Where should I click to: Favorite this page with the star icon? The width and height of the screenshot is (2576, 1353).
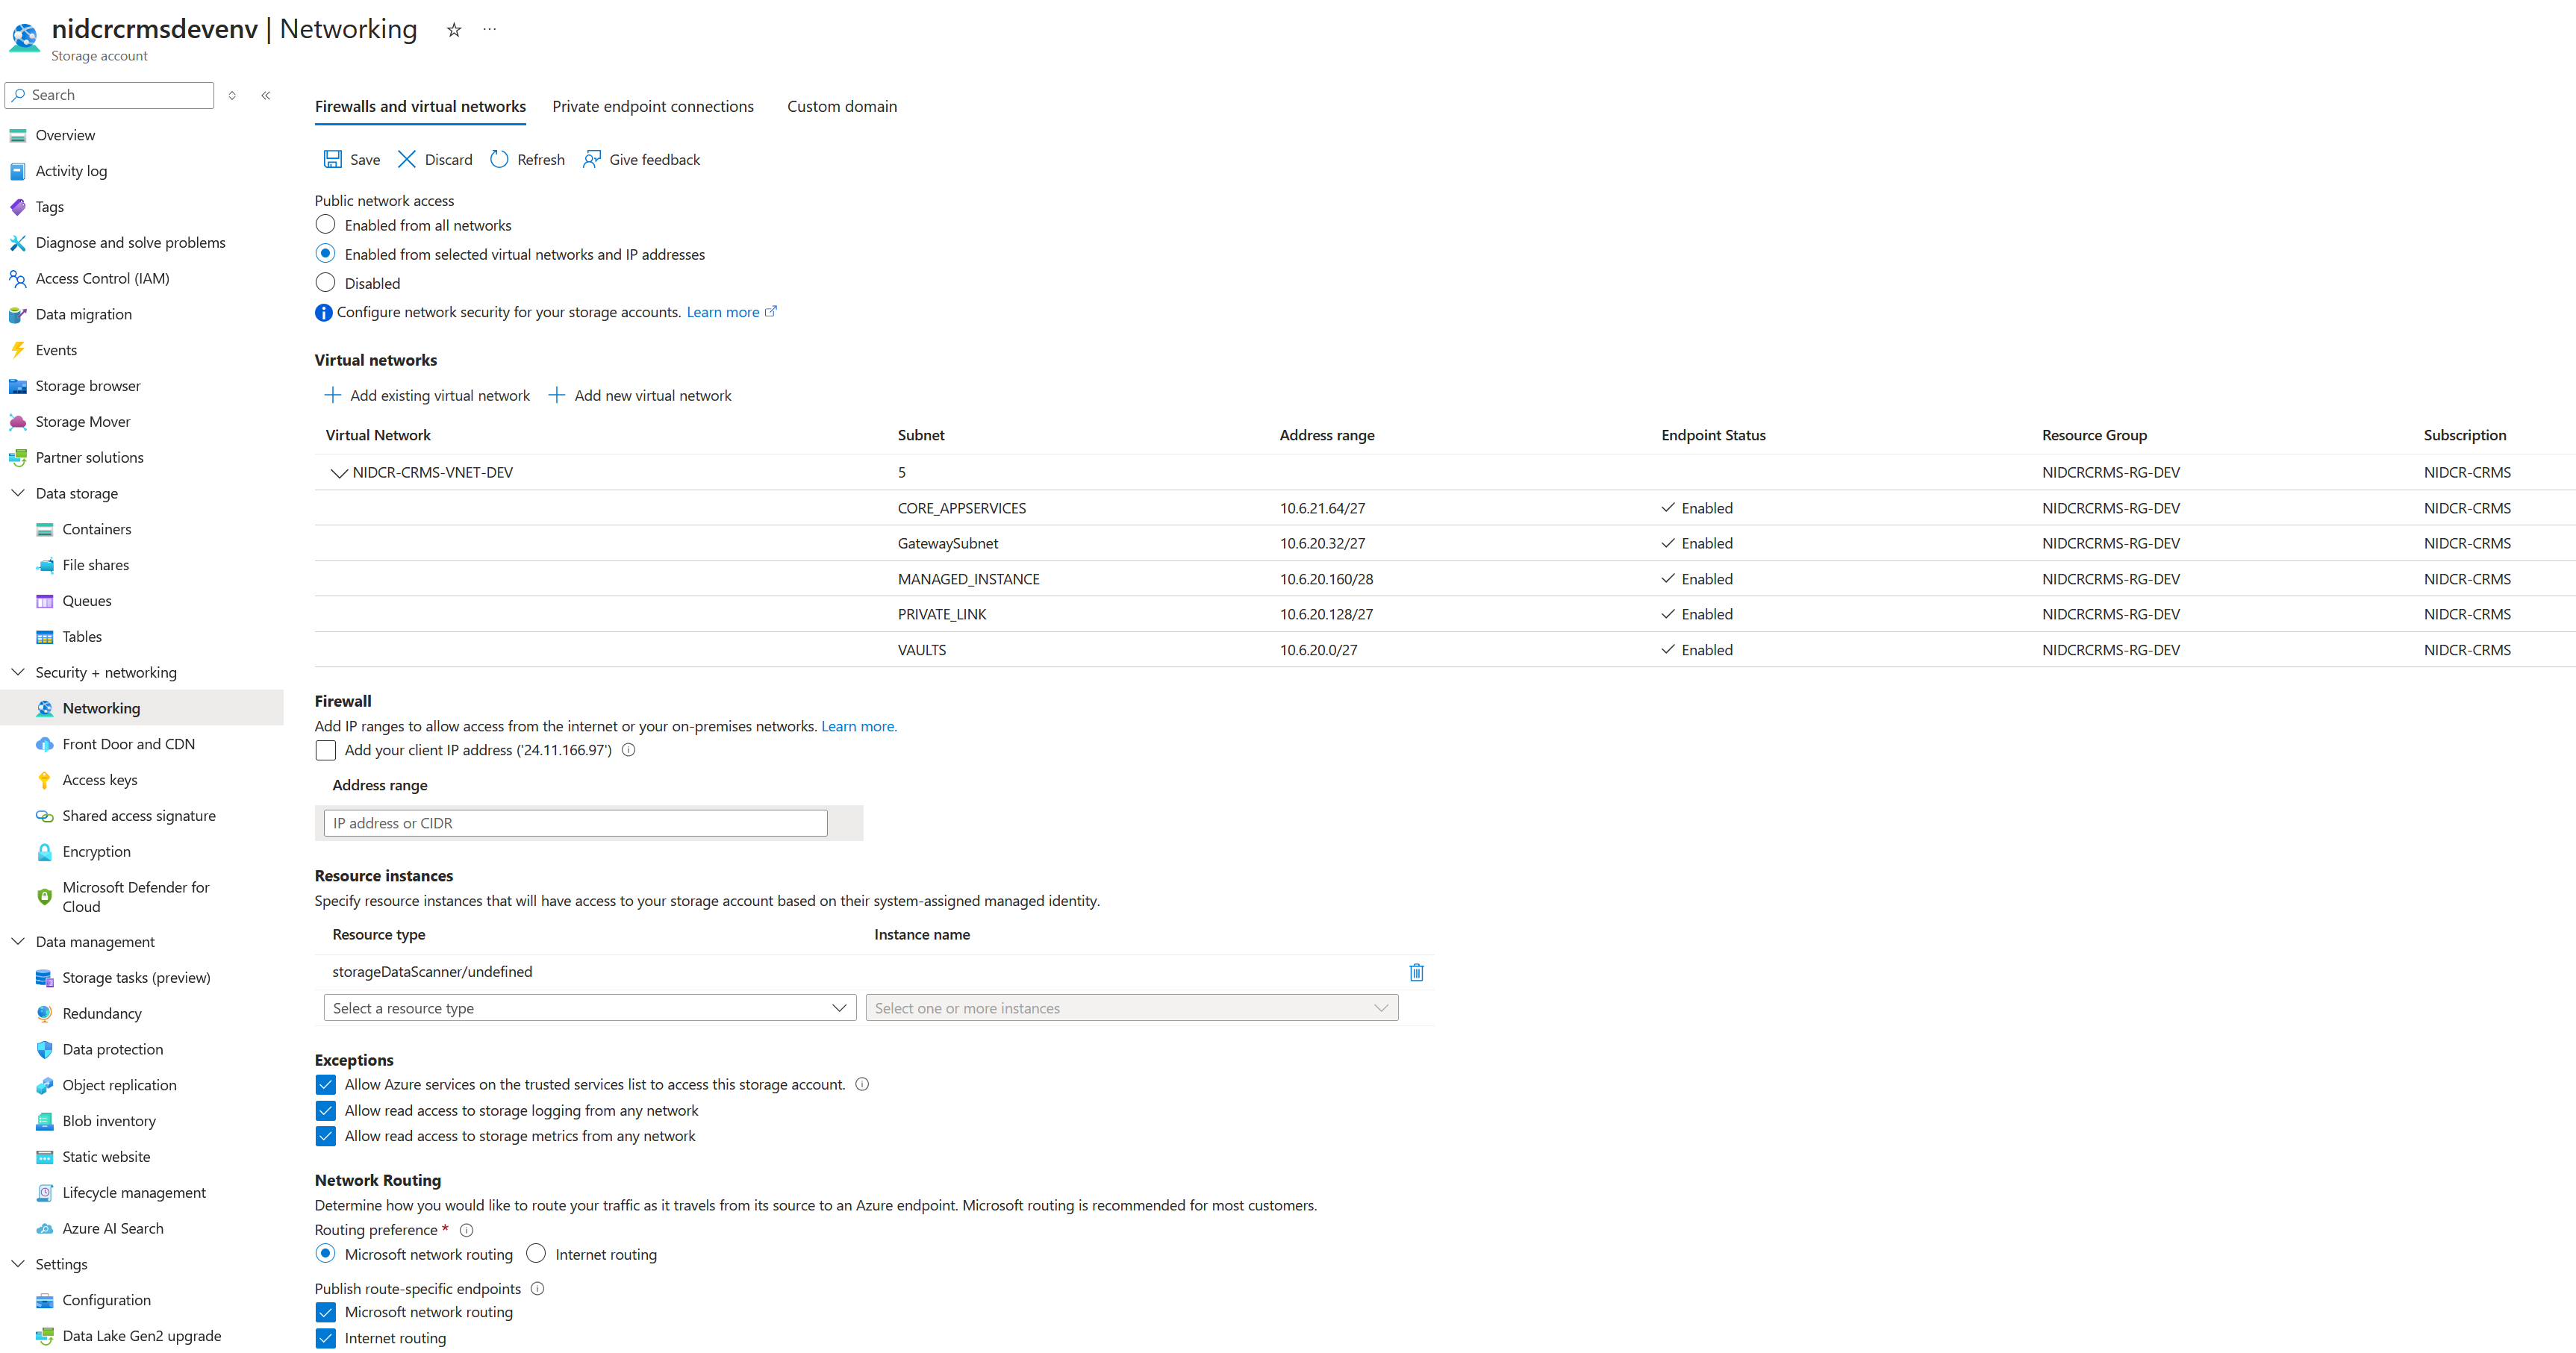(454, 30)
